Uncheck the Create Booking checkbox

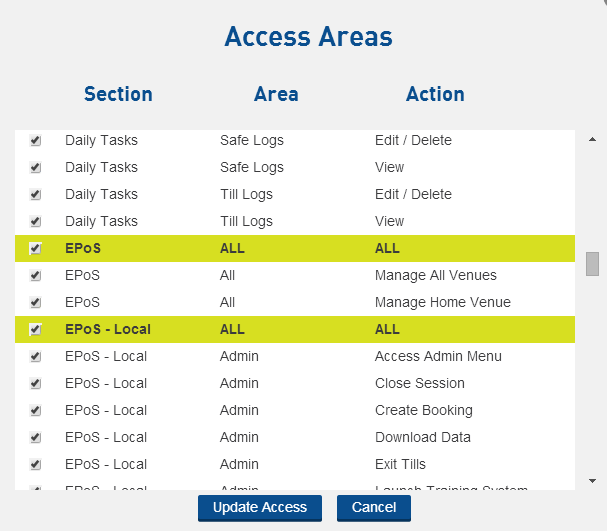(36, 411)
